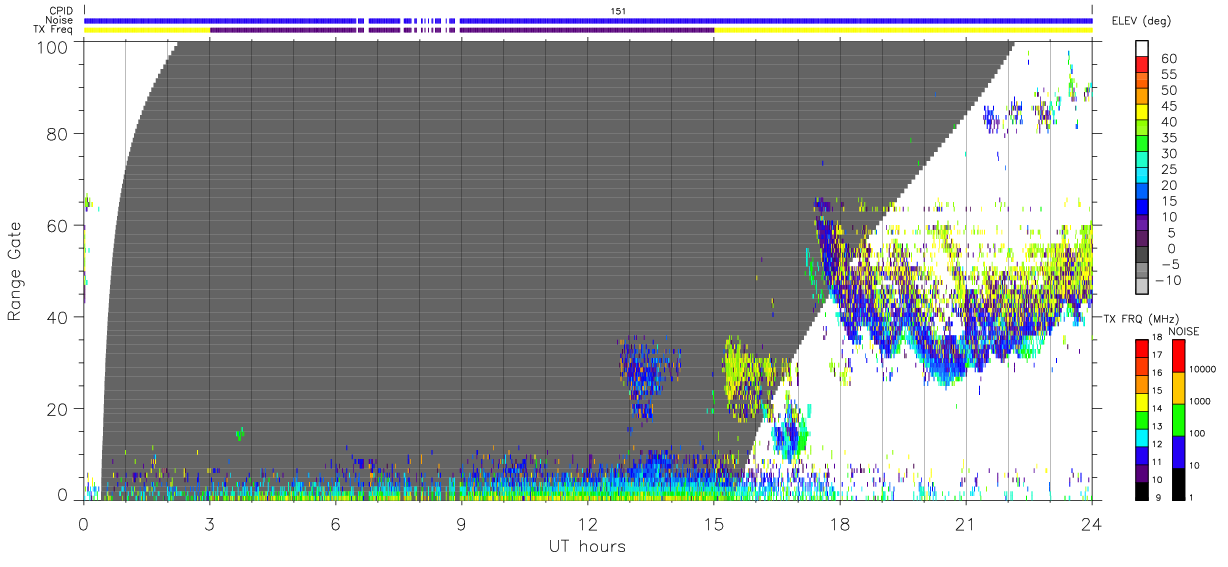This screenshot has height=567, width=1228.
Task: Click the CPID value '151'
Action: (618, 10)
